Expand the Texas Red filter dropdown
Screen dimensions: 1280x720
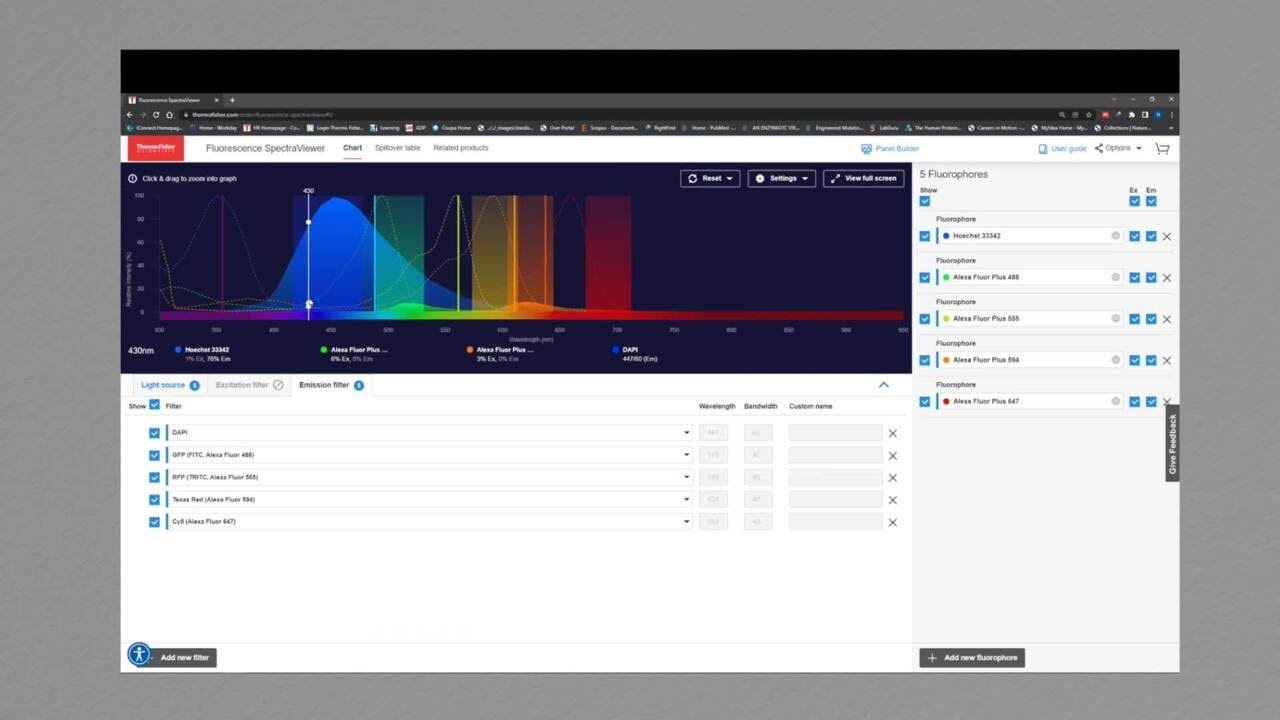coord(686,499)
